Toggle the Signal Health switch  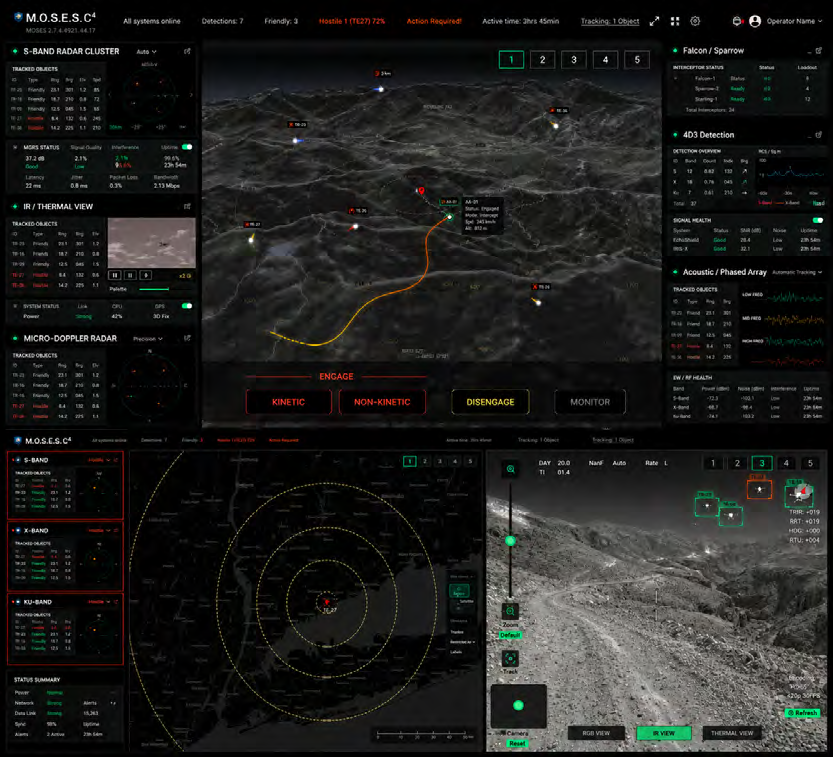click(x=818, y=220)
